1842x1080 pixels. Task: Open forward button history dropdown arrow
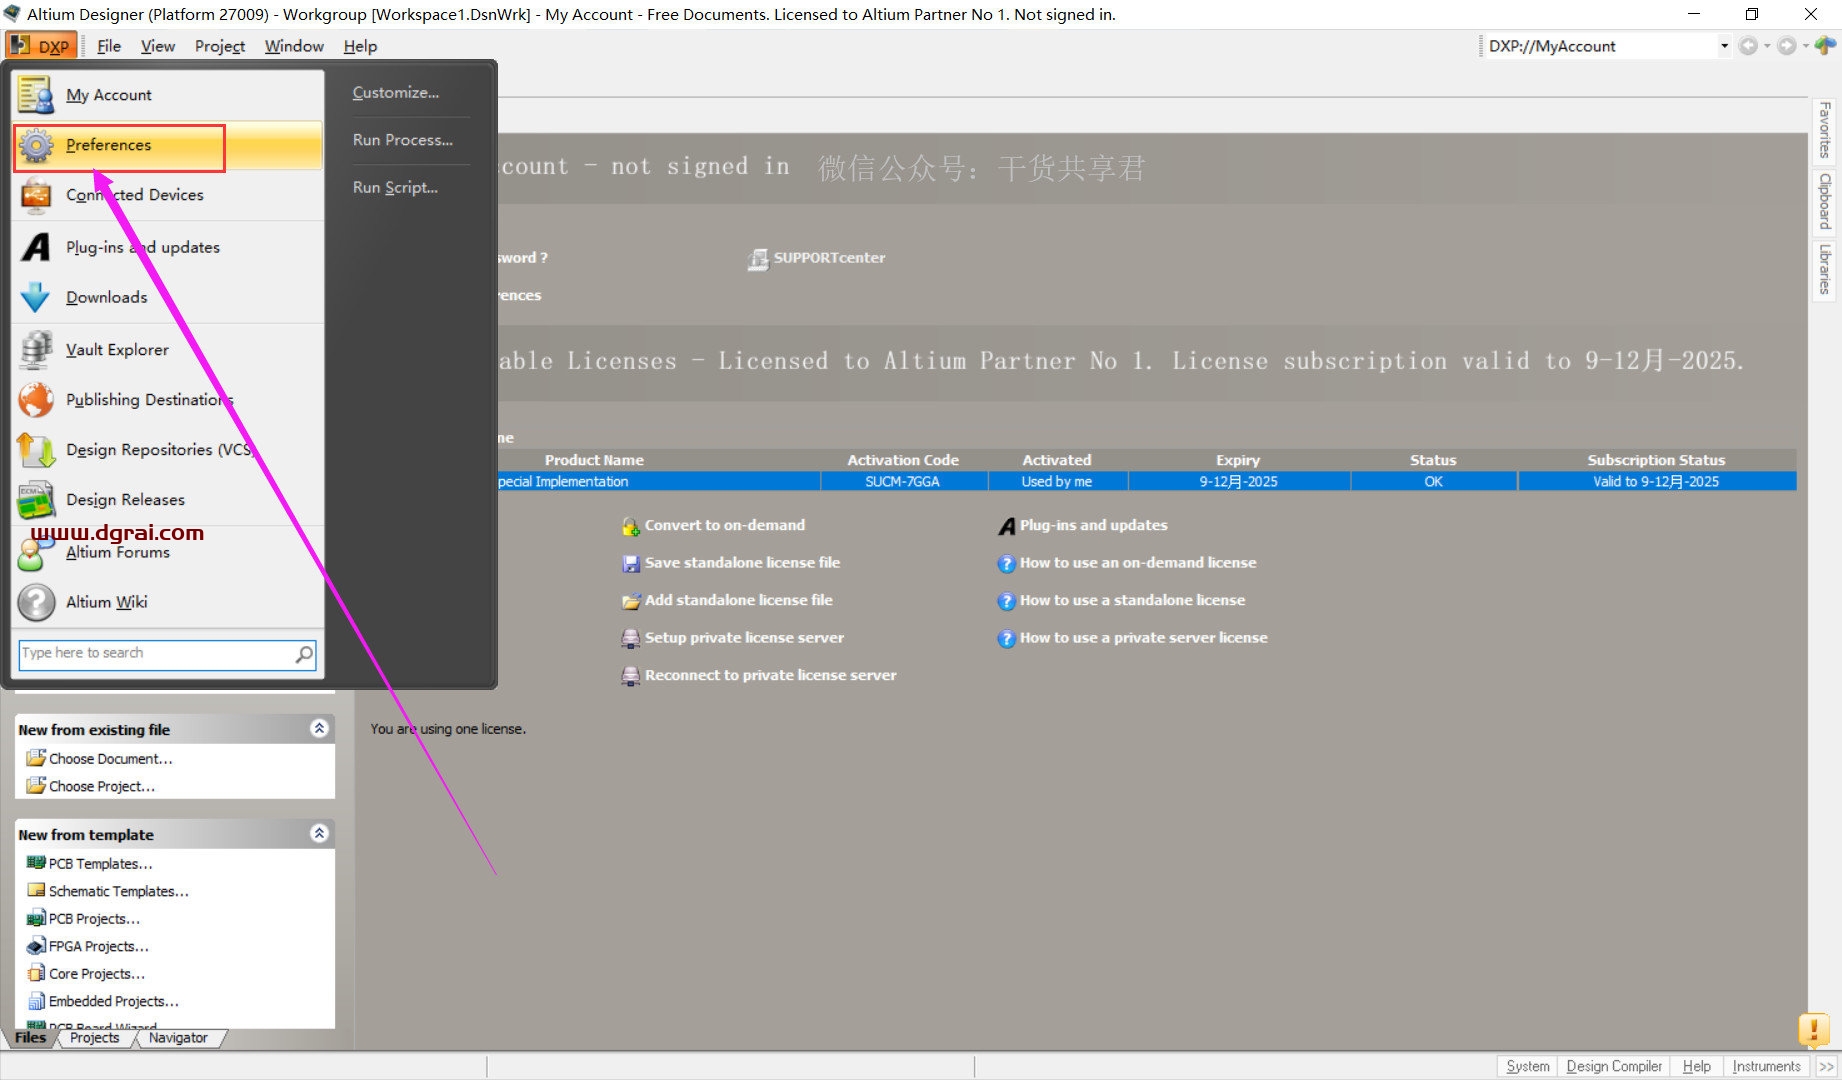tap(1806, 46)
